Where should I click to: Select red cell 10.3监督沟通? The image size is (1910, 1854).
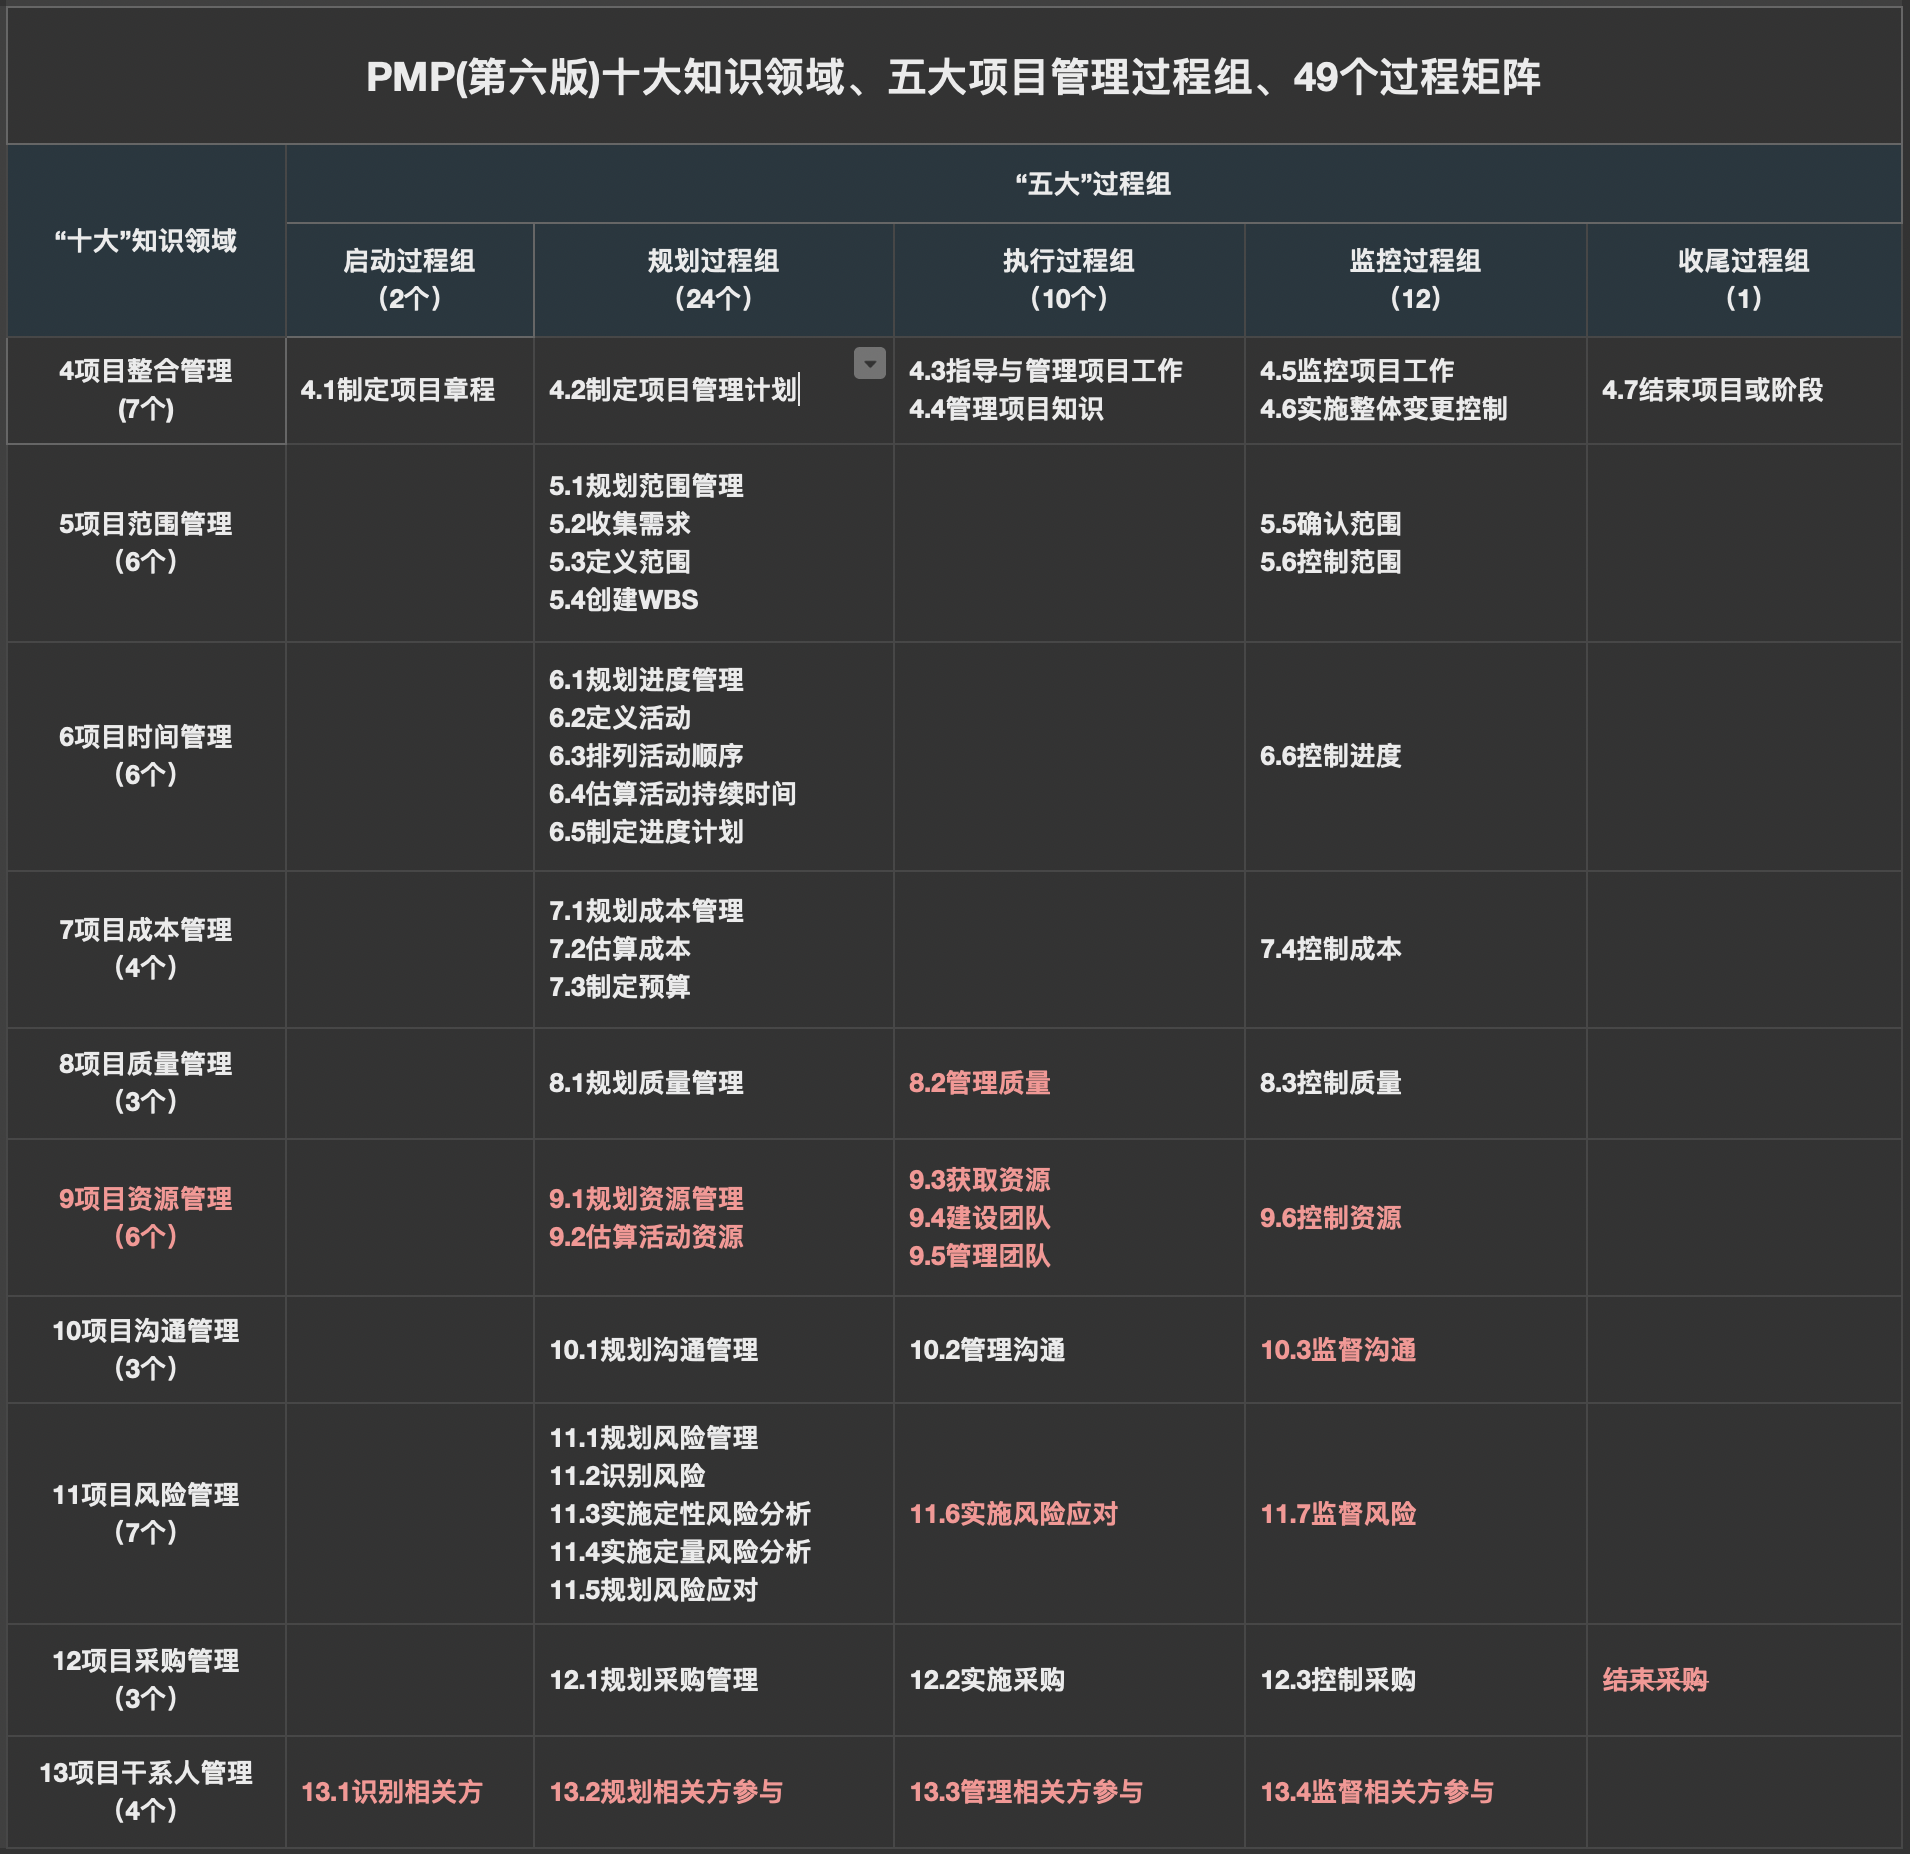1415,1350
